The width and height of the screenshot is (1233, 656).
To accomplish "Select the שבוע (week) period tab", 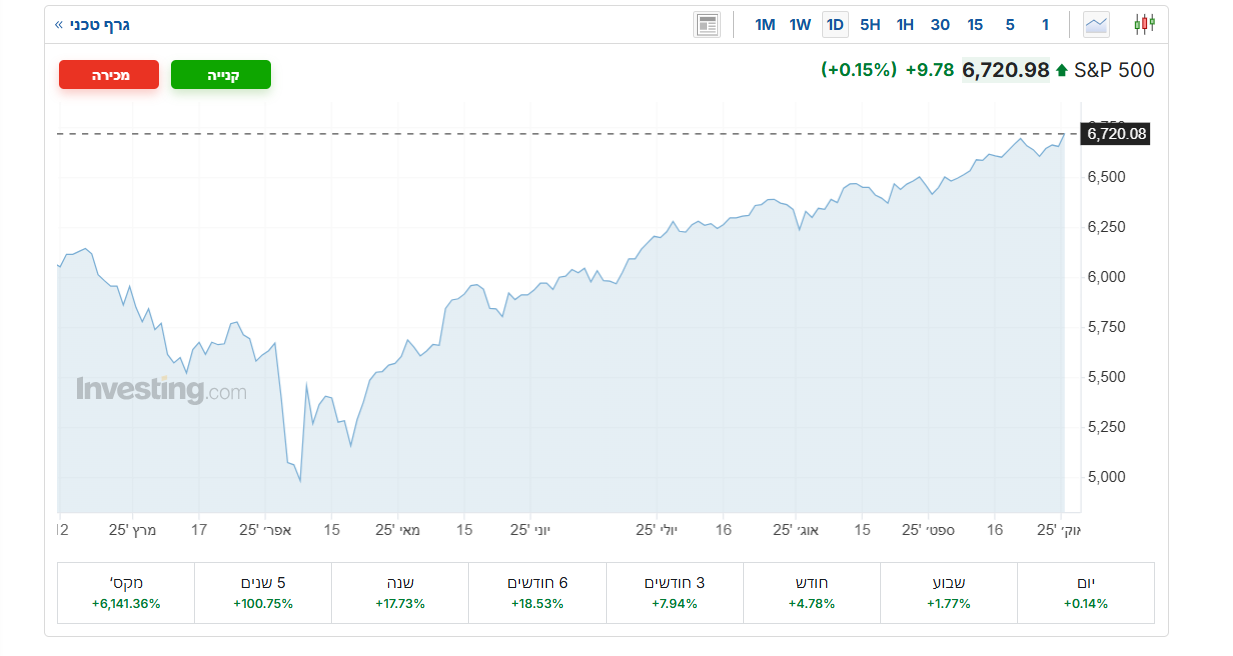I will (x=948, y=593).
